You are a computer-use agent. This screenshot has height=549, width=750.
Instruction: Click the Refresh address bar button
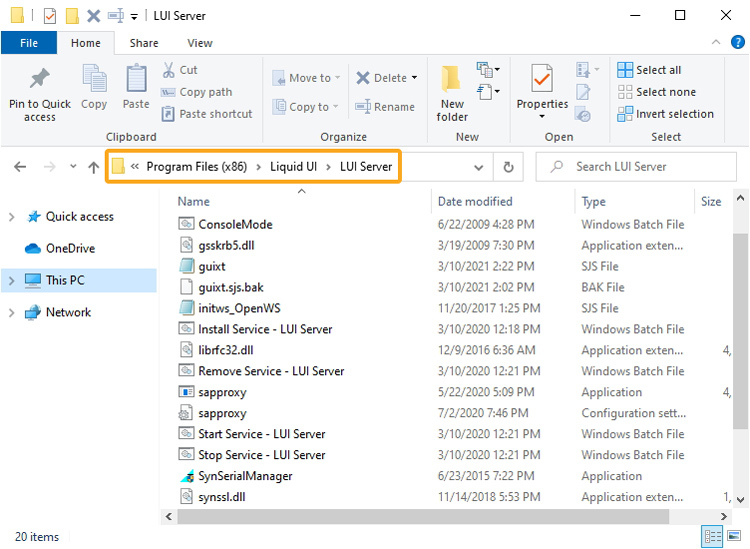pyautogui.click(x=508, y=167)
